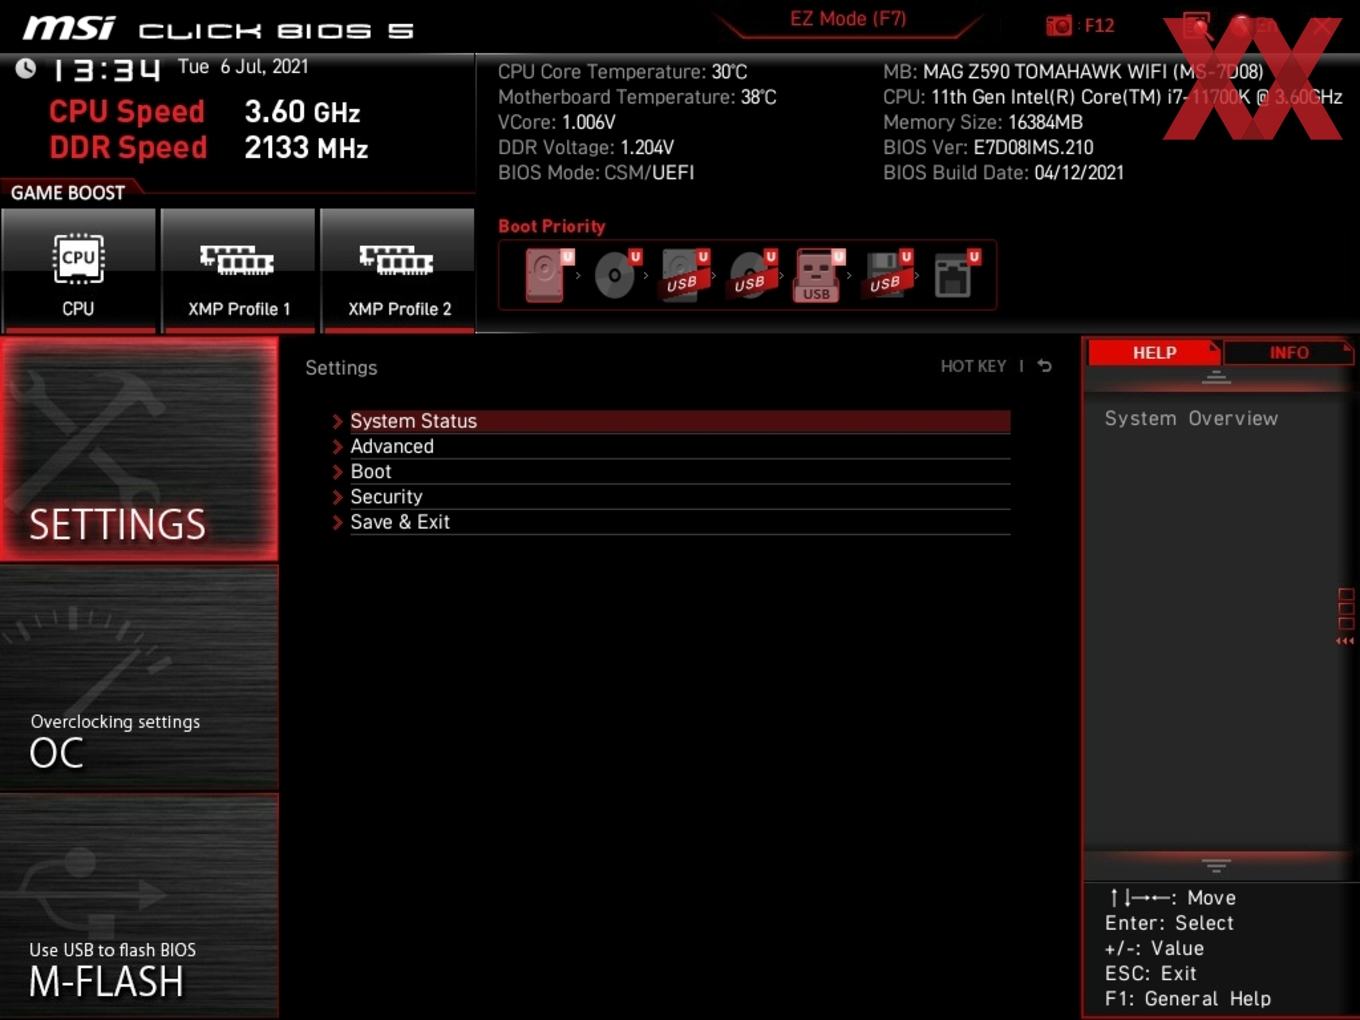
Task: Toggle the CPU Game Boost button
Action: [x=78, y=270]
